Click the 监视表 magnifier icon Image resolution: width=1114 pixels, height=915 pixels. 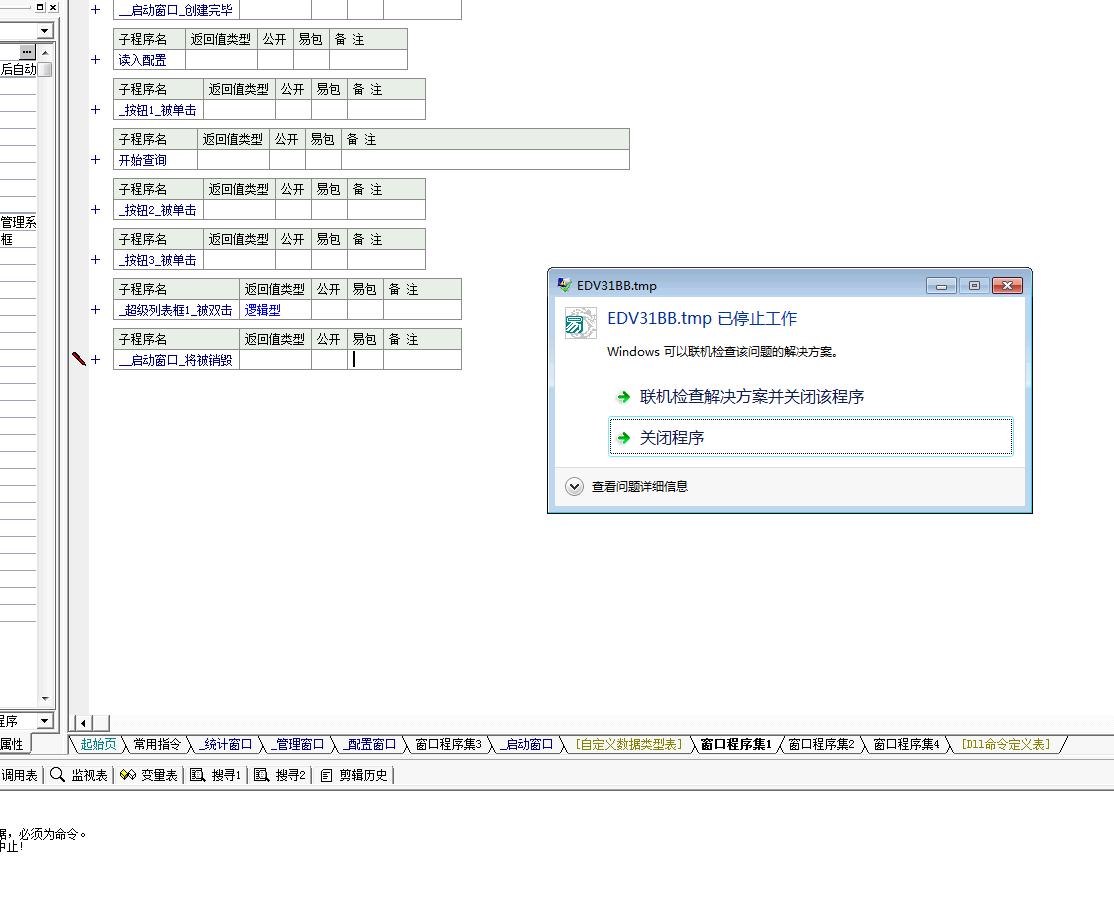(58, 775)
